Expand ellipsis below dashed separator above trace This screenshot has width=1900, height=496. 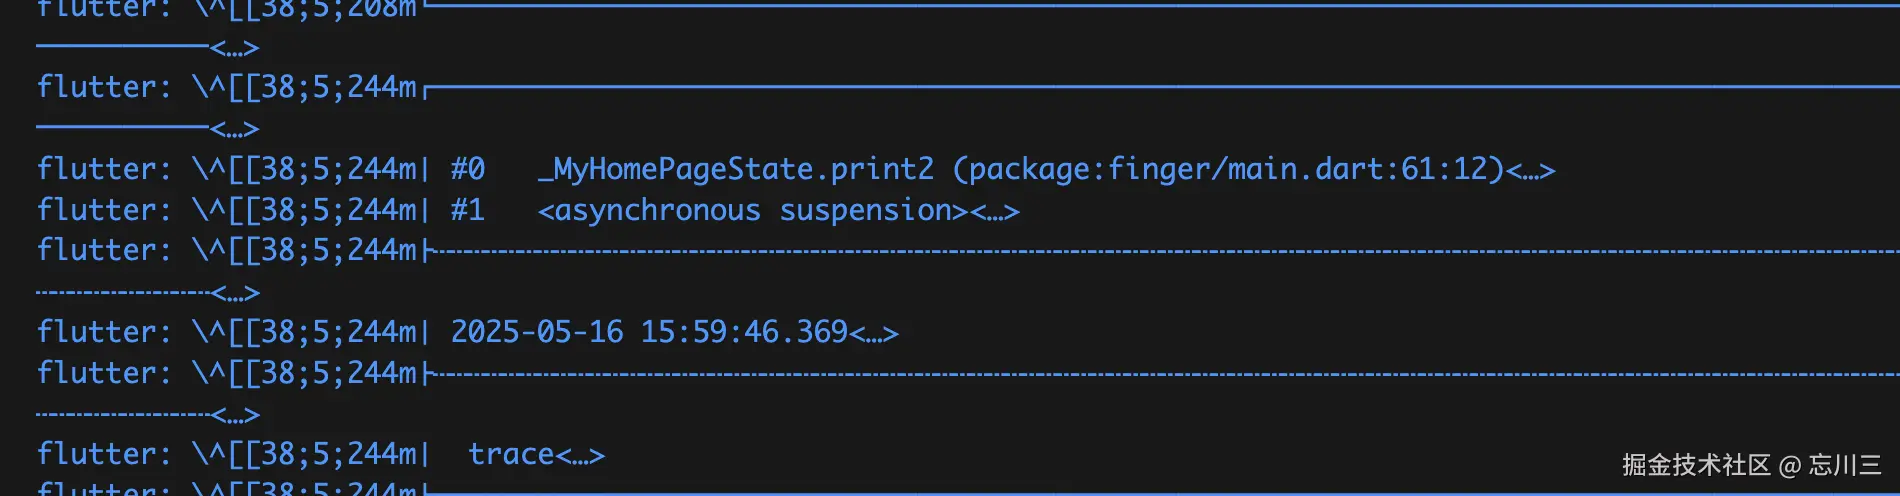pyautogui.click(x=235, y=415)
